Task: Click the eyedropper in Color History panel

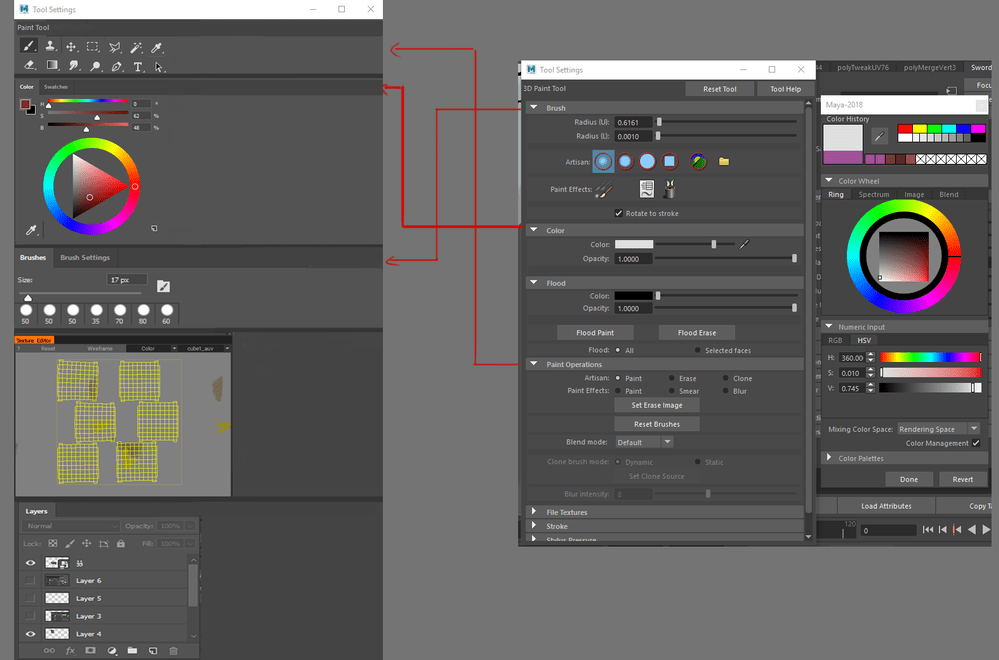Action: click(879, 136)
